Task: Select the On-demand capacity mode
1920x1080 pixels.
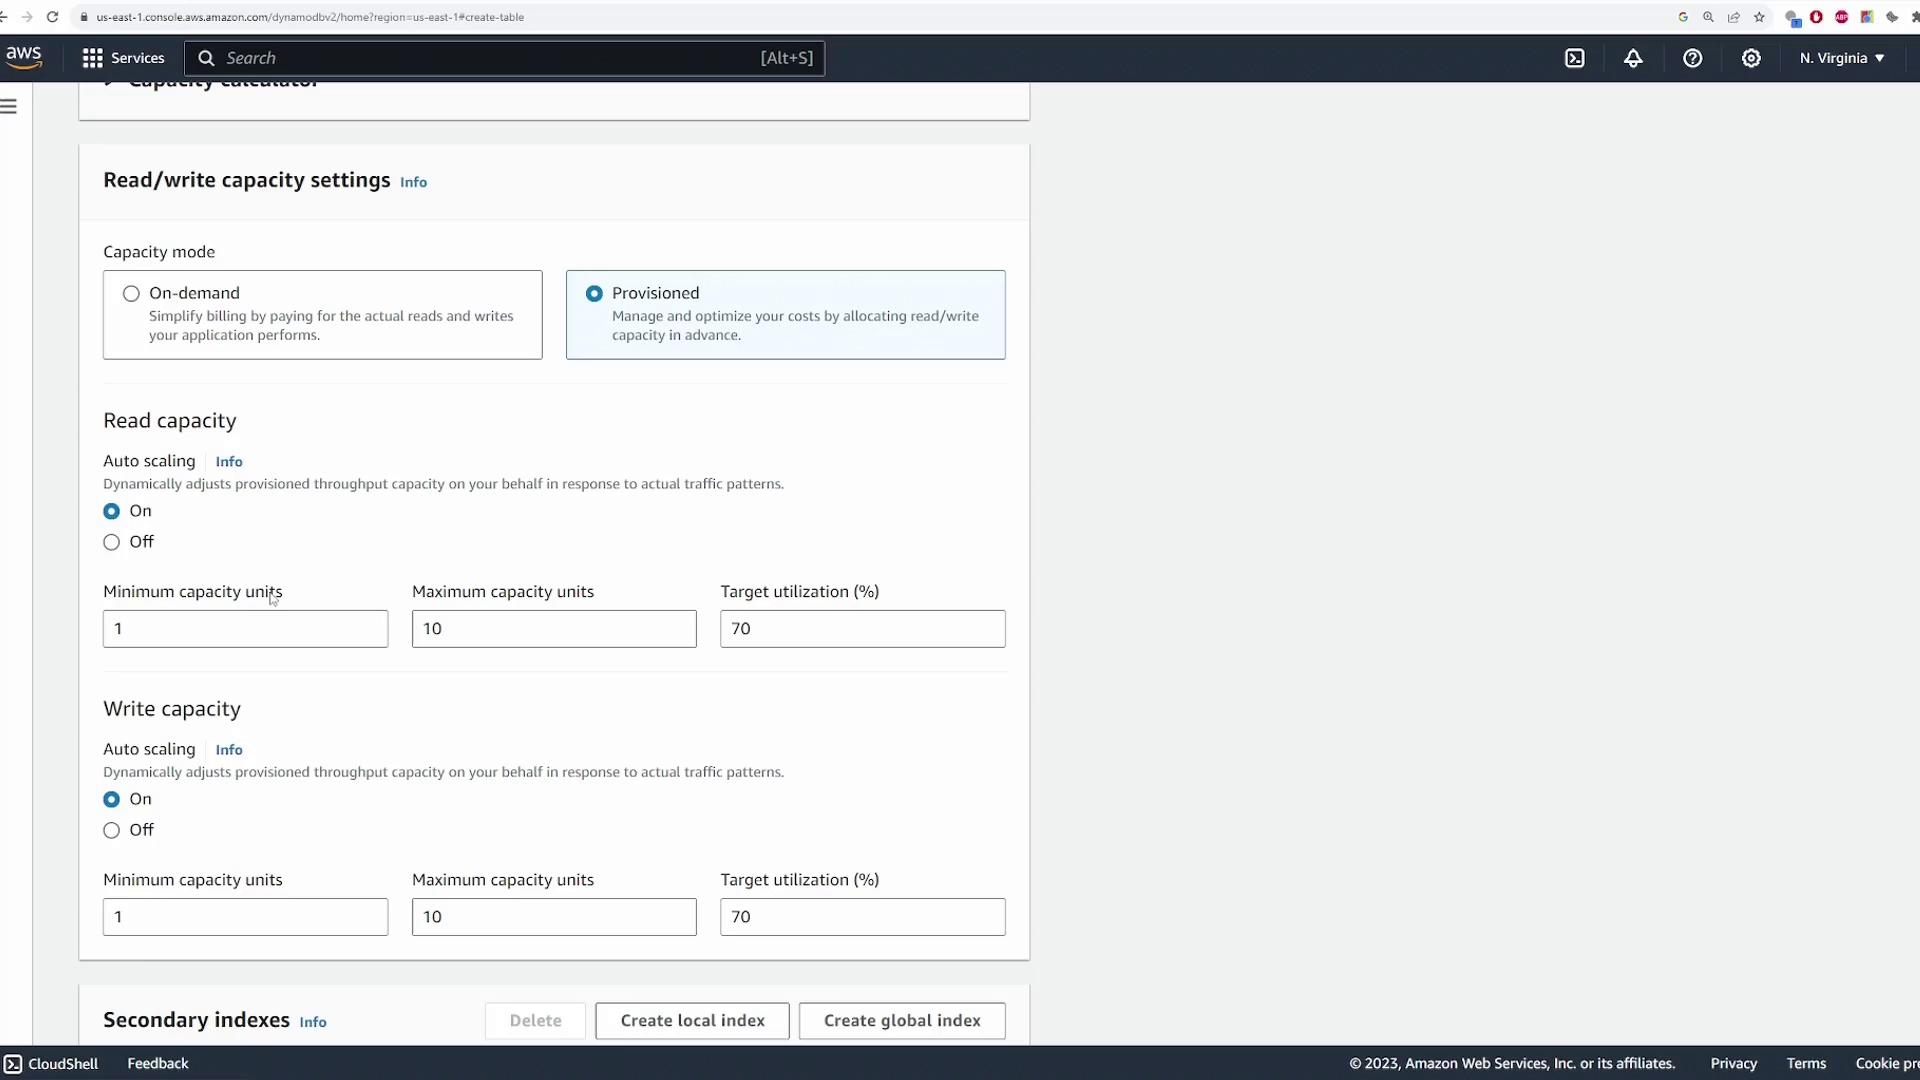Action: (131, 294)
